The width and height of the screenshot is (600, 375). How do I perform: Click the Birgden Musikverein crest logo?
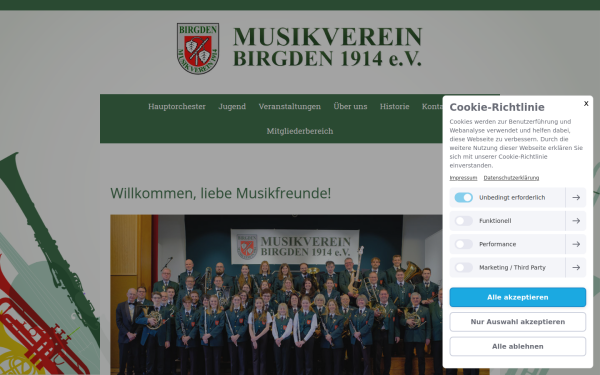[198, 48]
